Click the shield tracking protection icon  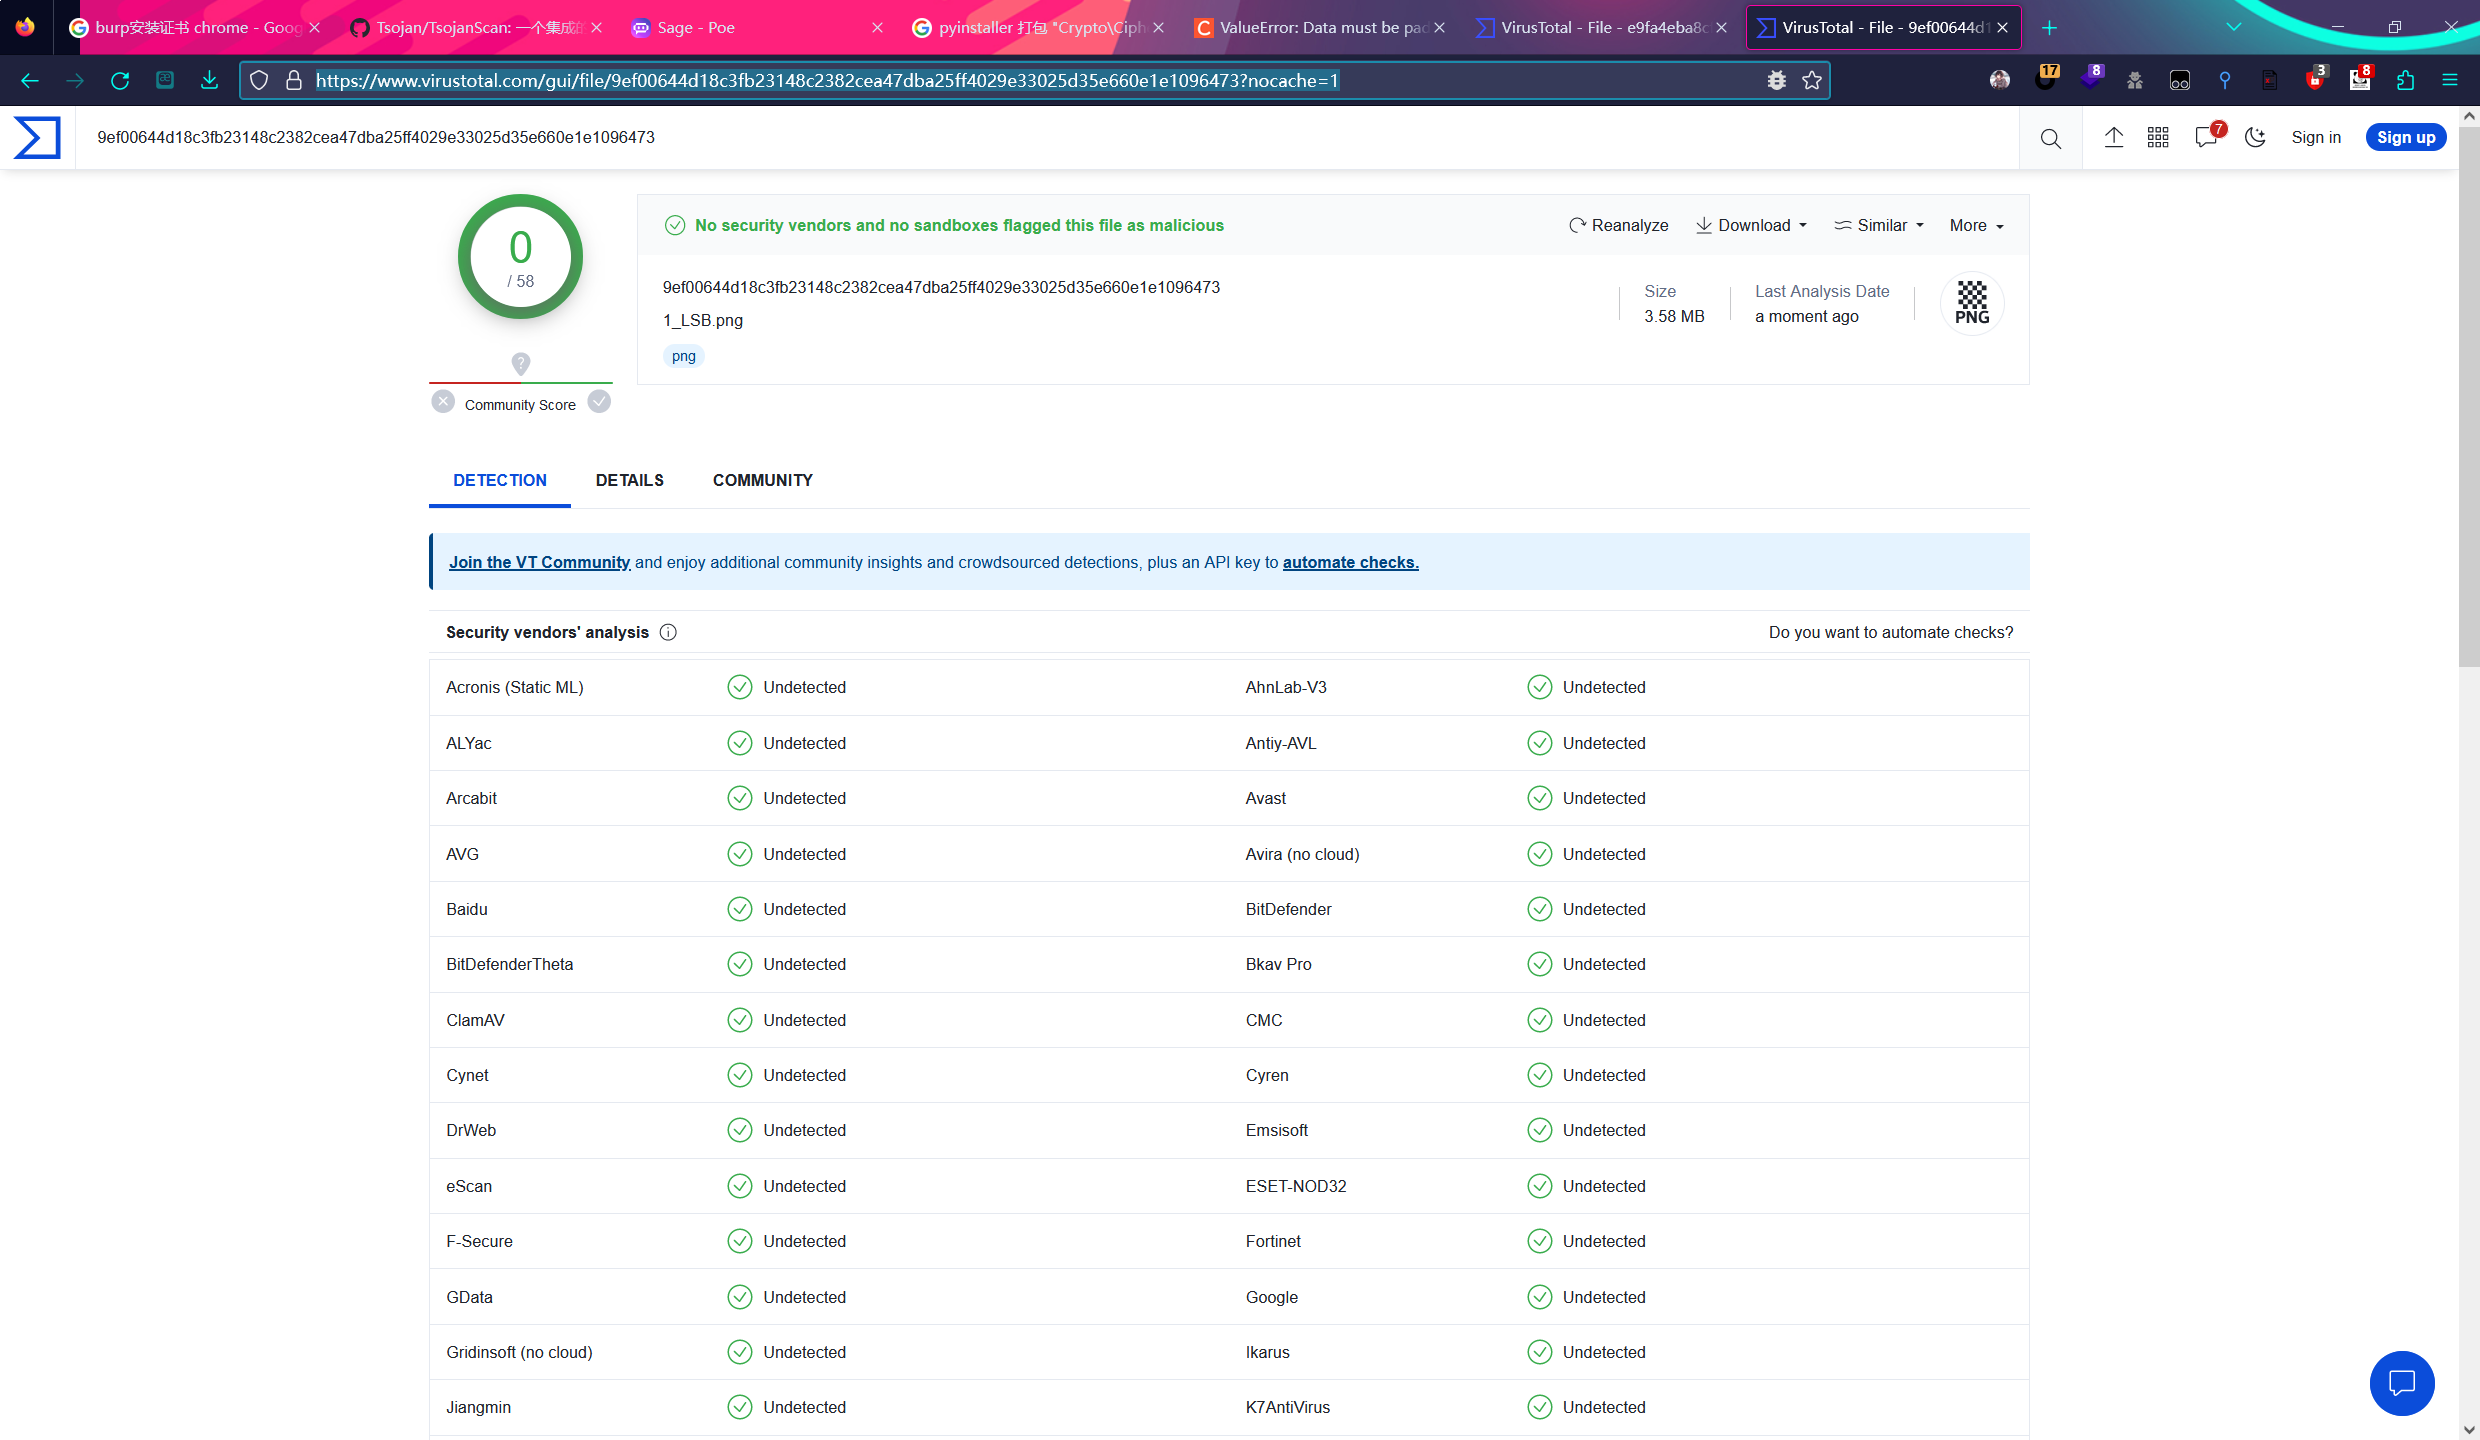coord(259,80)
